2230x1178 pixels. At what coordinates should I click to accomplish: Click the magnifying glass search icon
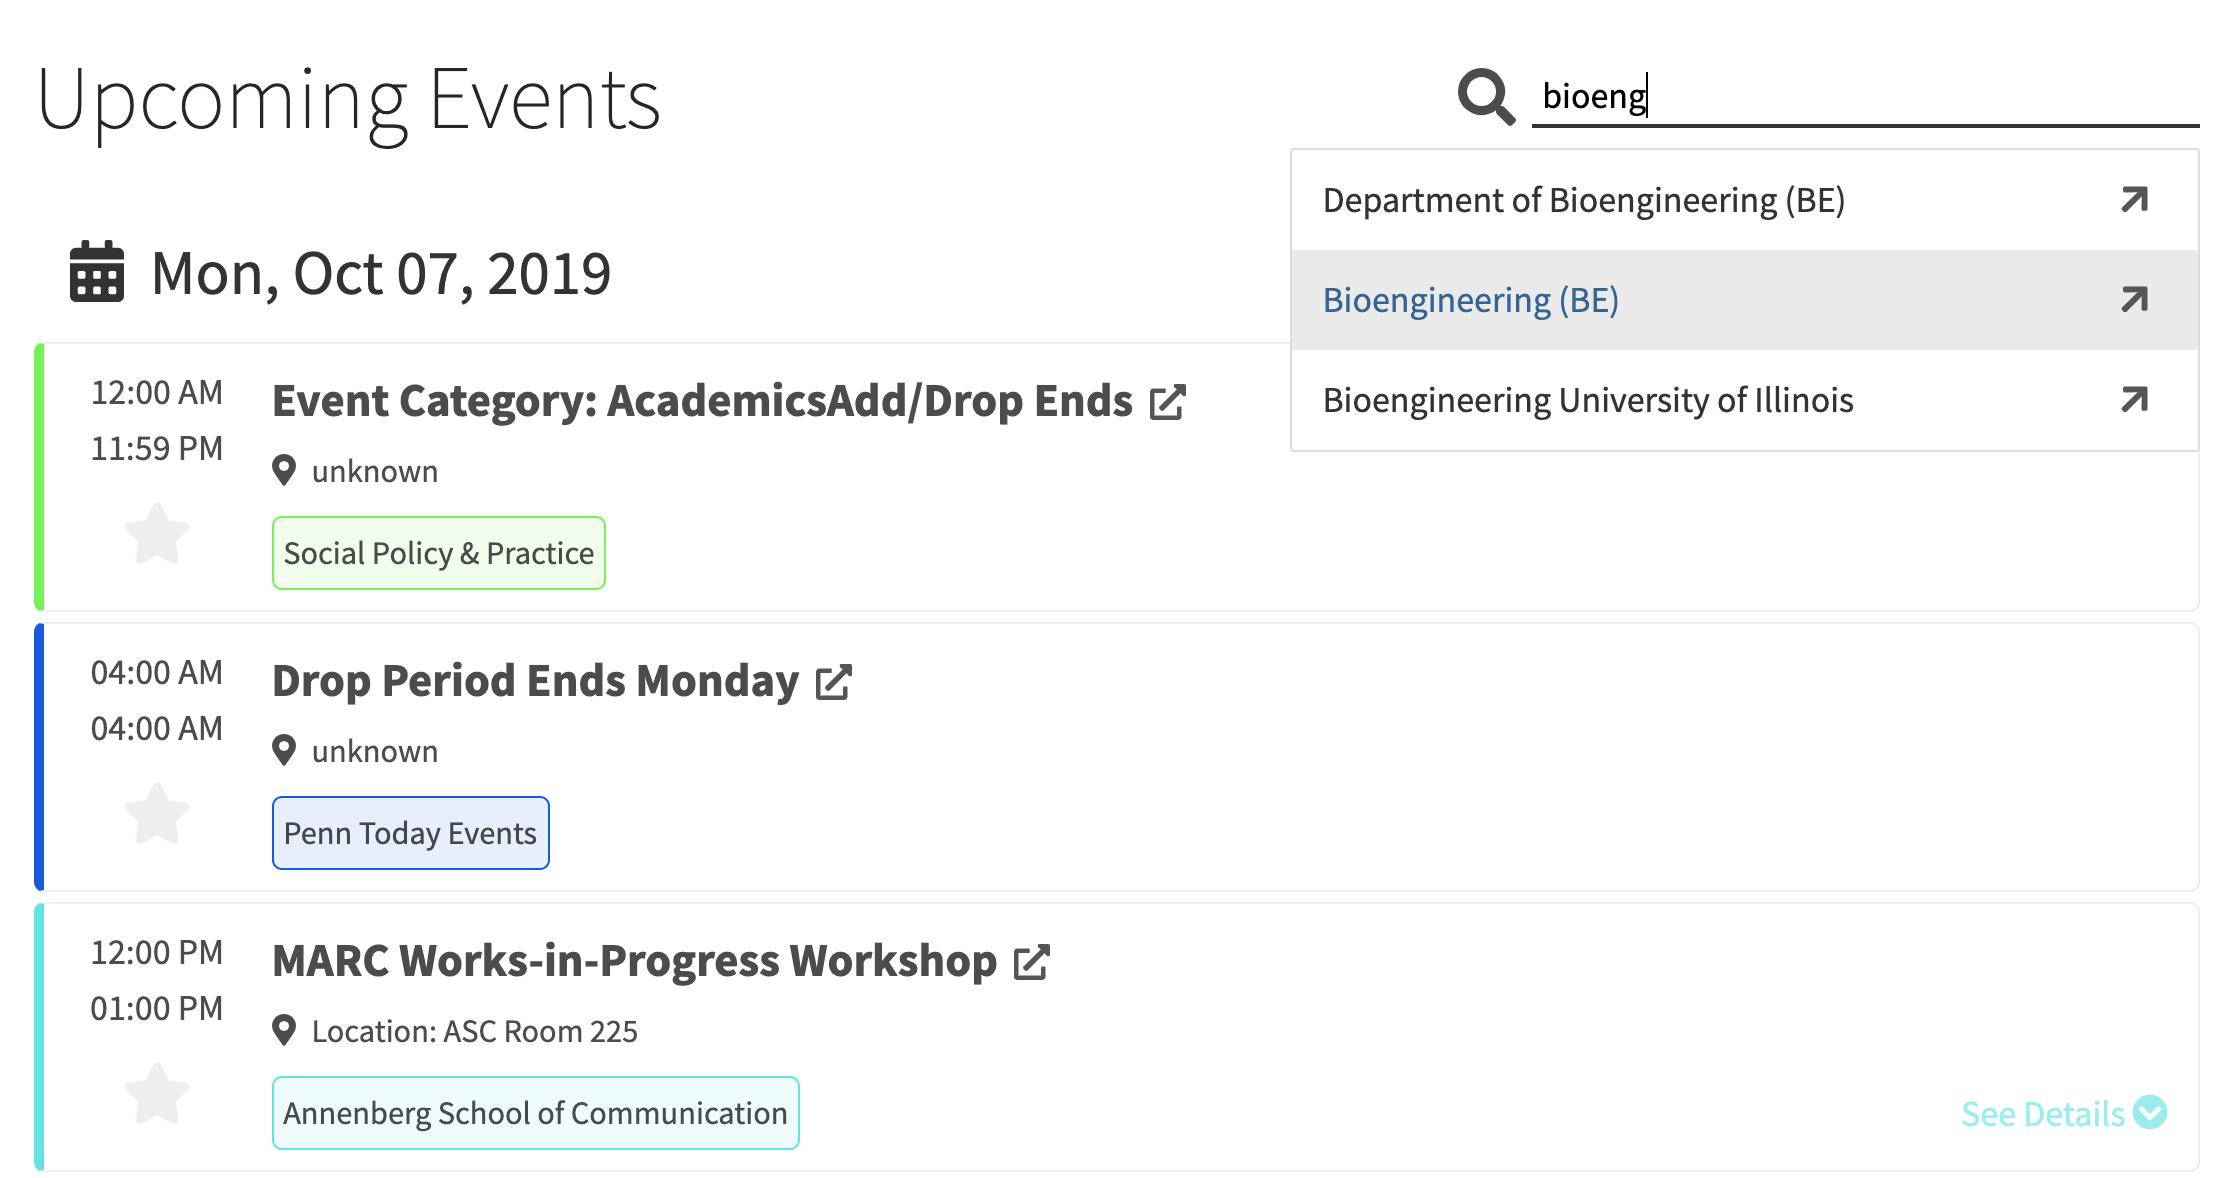tap(1486, 97)
